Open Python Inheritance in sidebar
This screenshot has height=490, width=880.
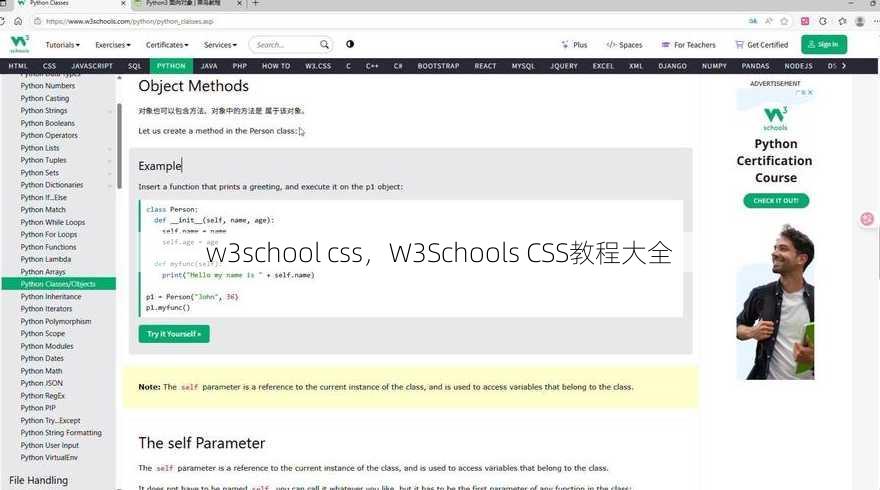(x=51, y=296)
